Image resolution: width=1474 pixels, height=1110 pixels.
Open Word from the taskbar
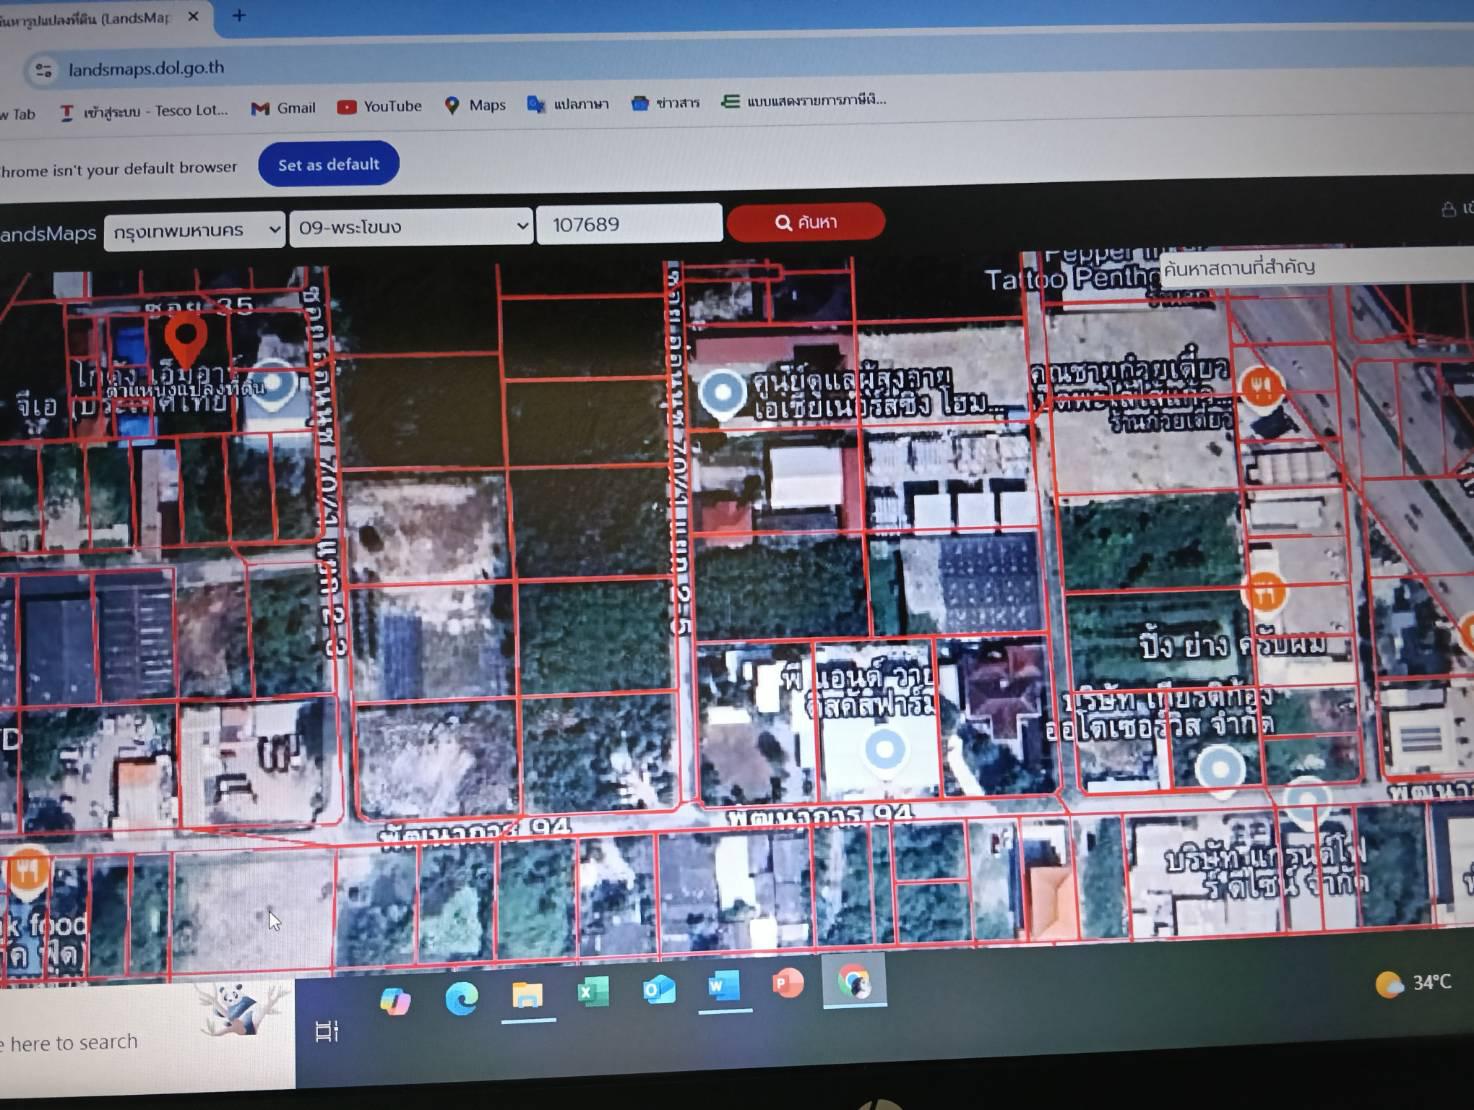[723, 987]
